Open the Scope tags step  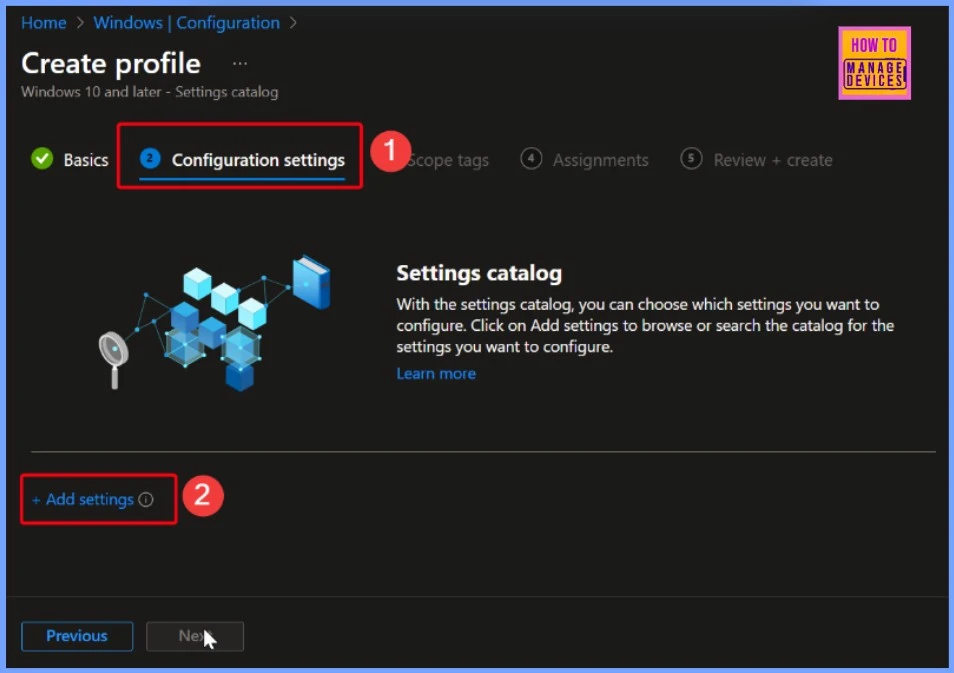(448, 160)
